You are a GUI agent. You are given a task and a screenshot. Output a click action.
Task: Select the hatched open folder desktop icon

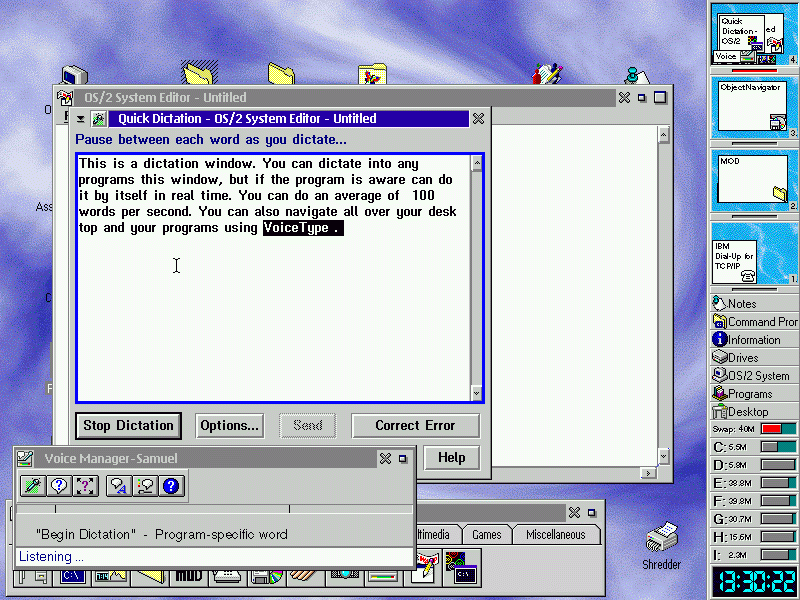199,72
